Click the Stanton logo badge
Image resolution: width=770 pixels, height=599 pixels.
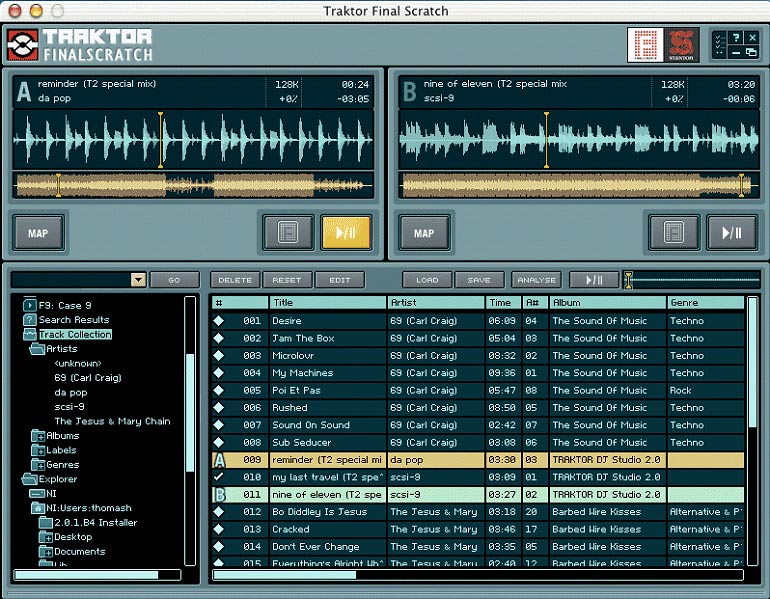(682, 45)
